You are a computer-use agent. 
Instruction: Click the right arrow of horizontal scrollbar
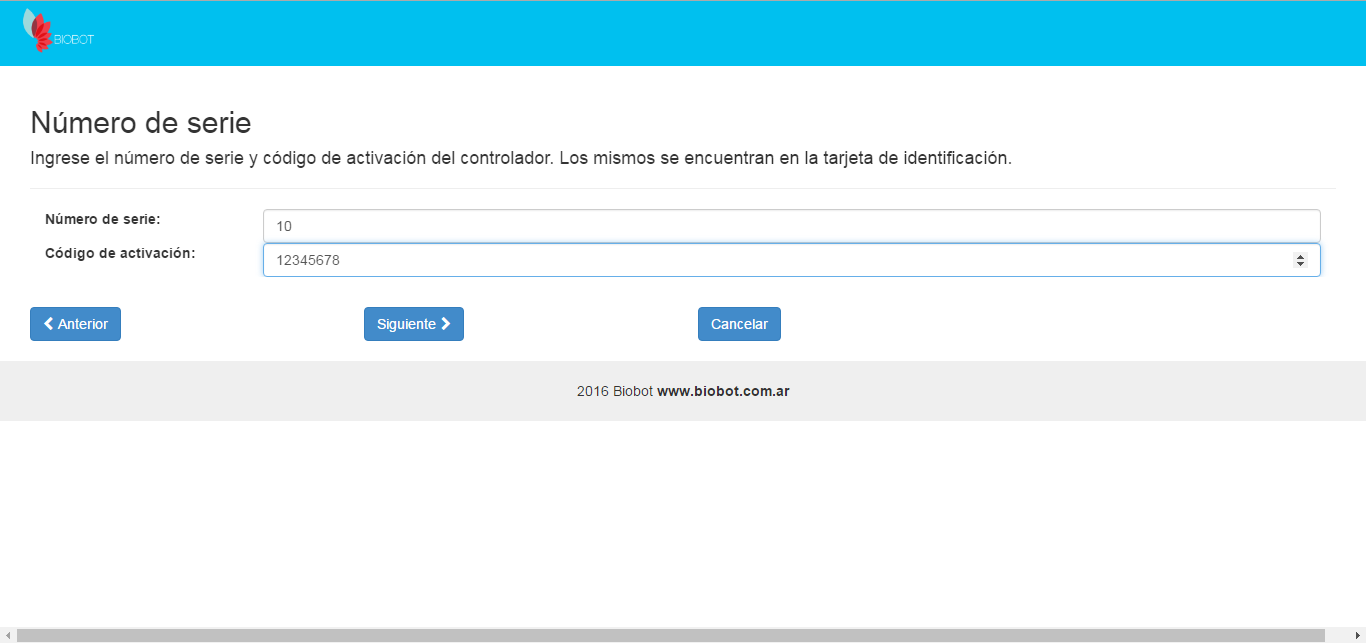[1358, 636]
